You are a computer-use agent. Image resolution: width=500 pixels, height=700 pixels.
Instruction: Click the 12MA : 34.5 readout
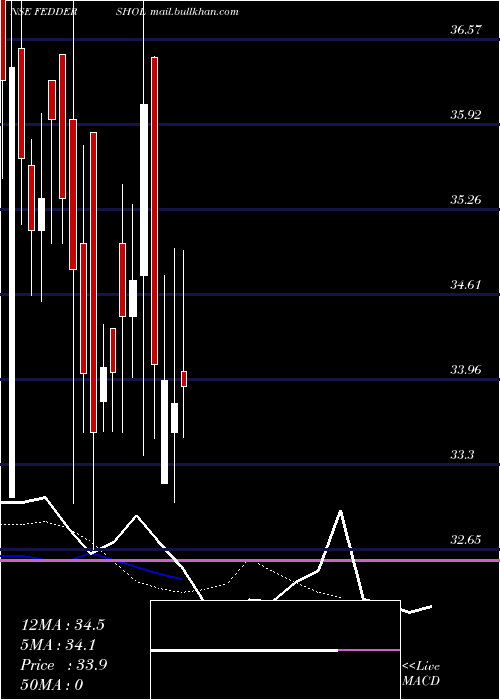[x=63, y=625]
